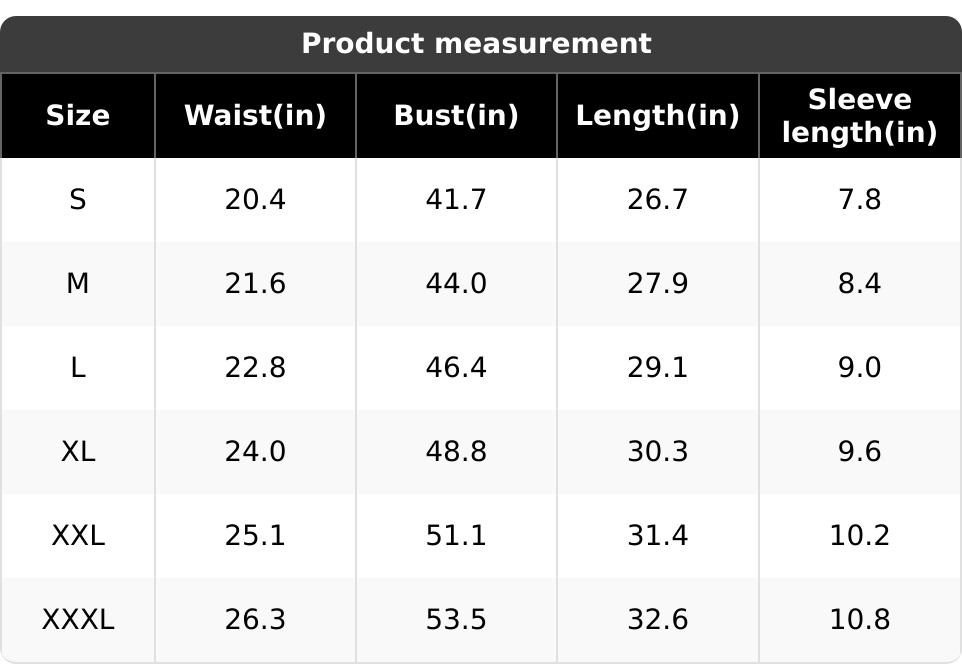Click the L size row label
Image resolution: width=962 pixels, height=664 pixels.
coord(78,368)
